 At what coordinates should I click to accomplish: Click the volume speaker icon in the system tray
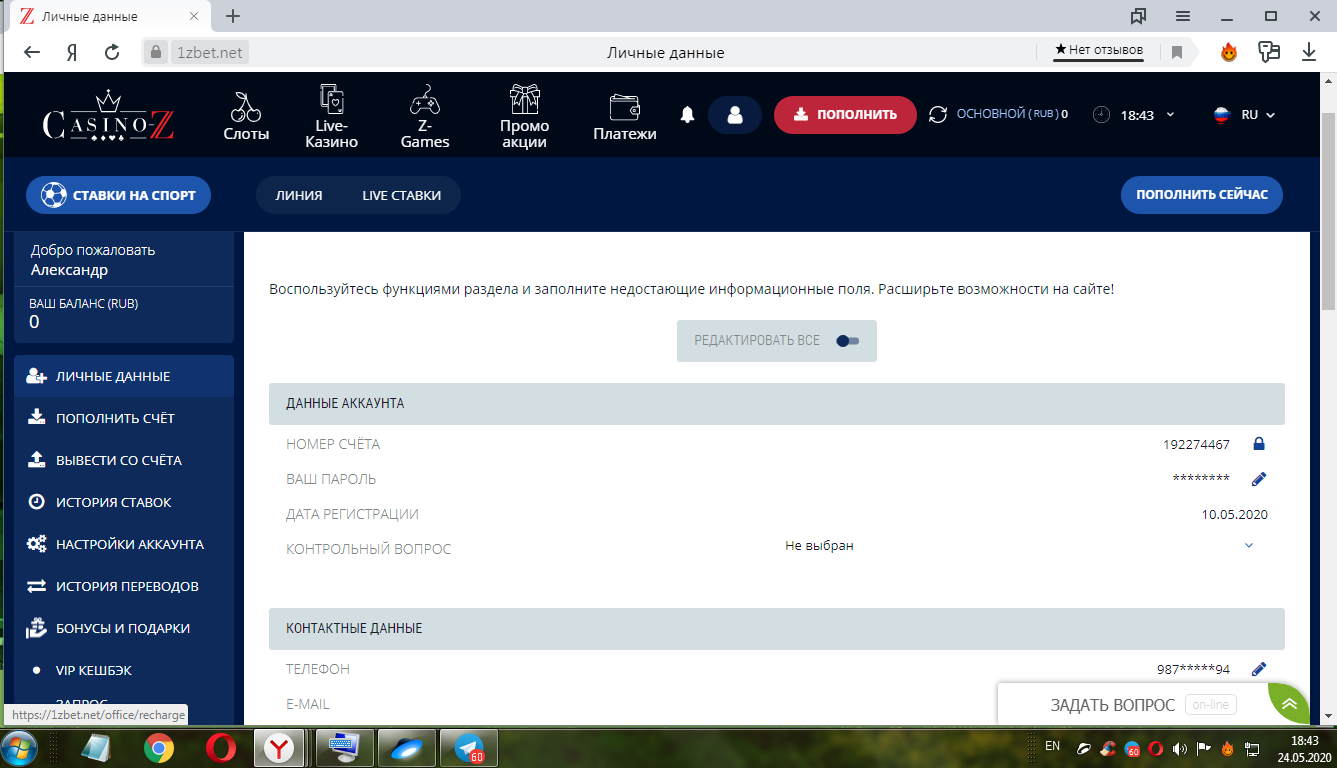[x=1180, y=748]
